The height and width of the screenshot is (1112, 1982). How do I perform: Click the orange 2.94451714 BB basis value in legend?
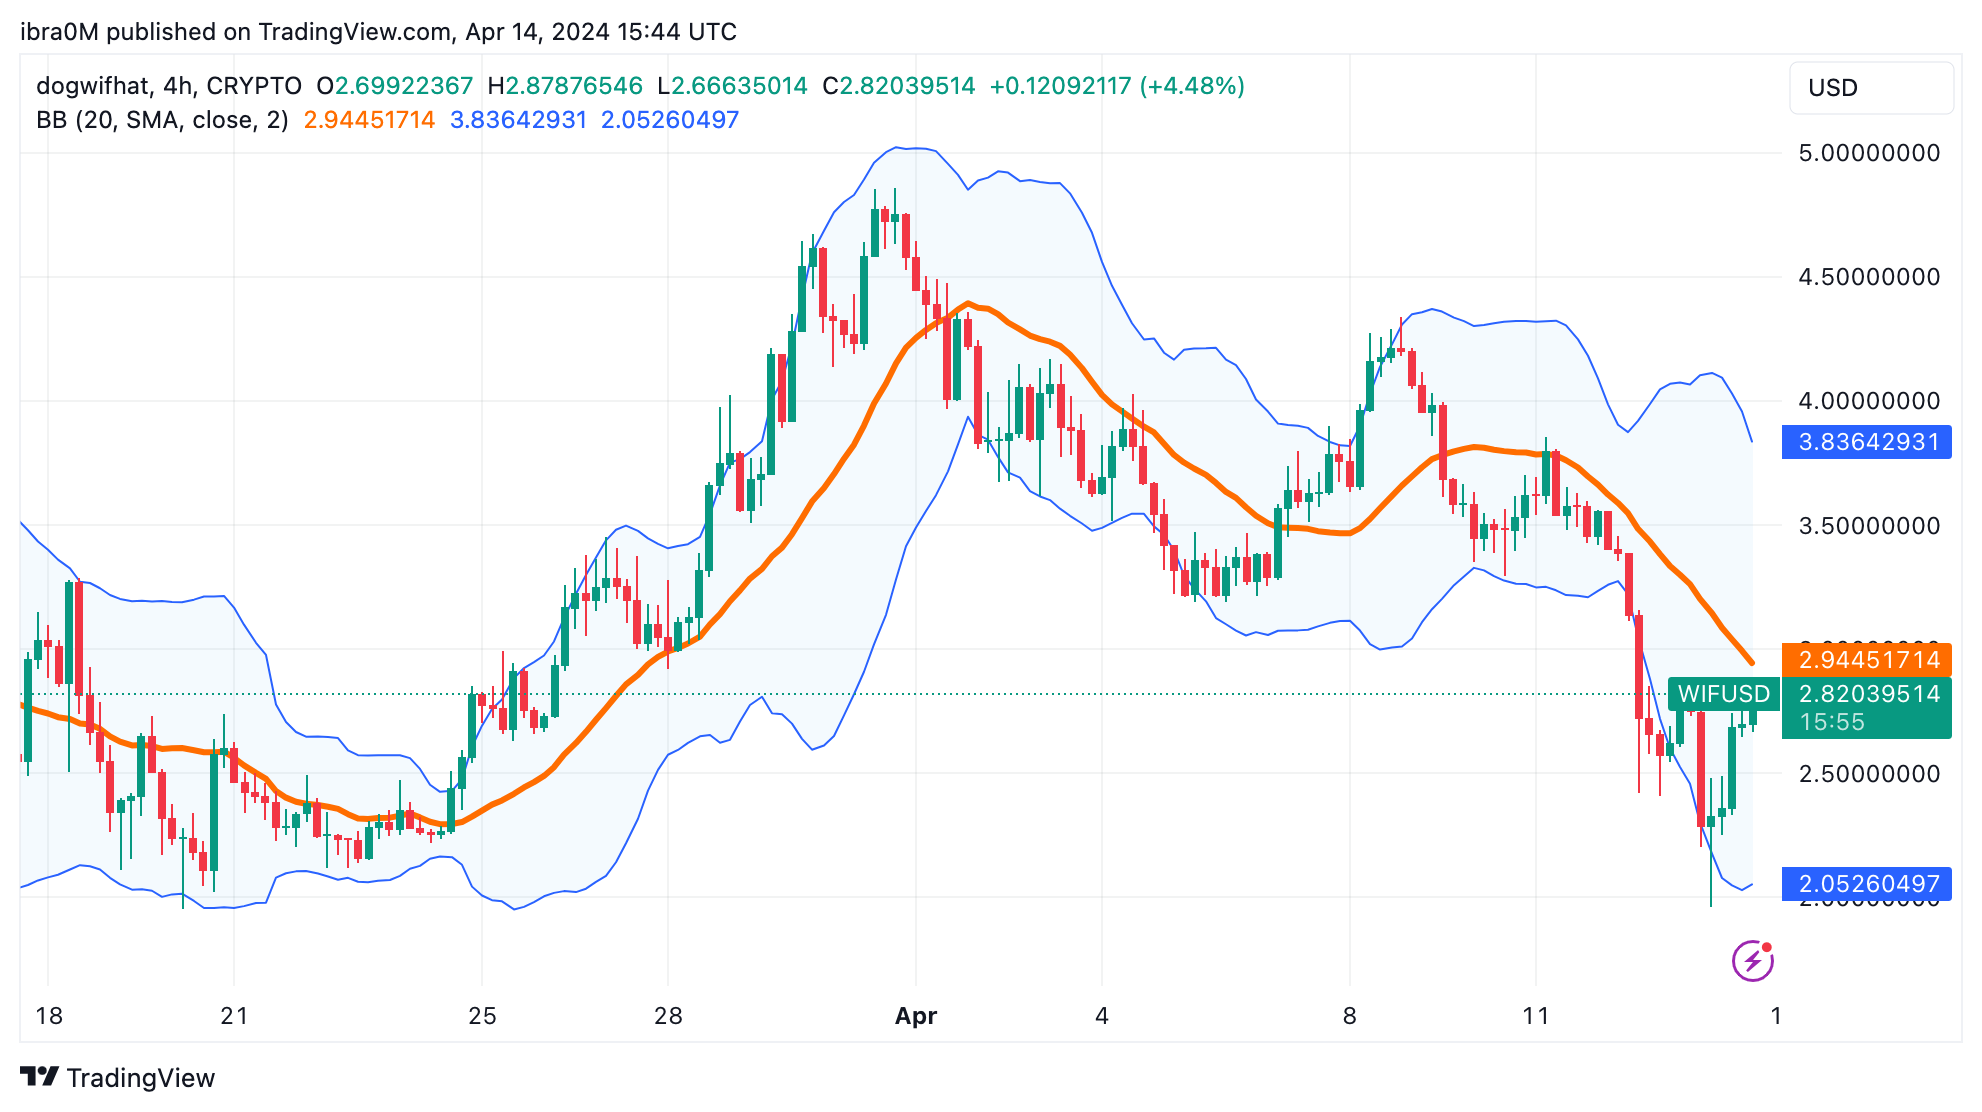[x=369, y=119]
